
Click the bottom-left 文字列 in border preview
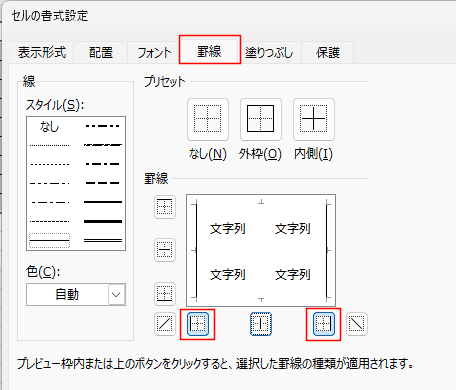(x=228, y=275)
